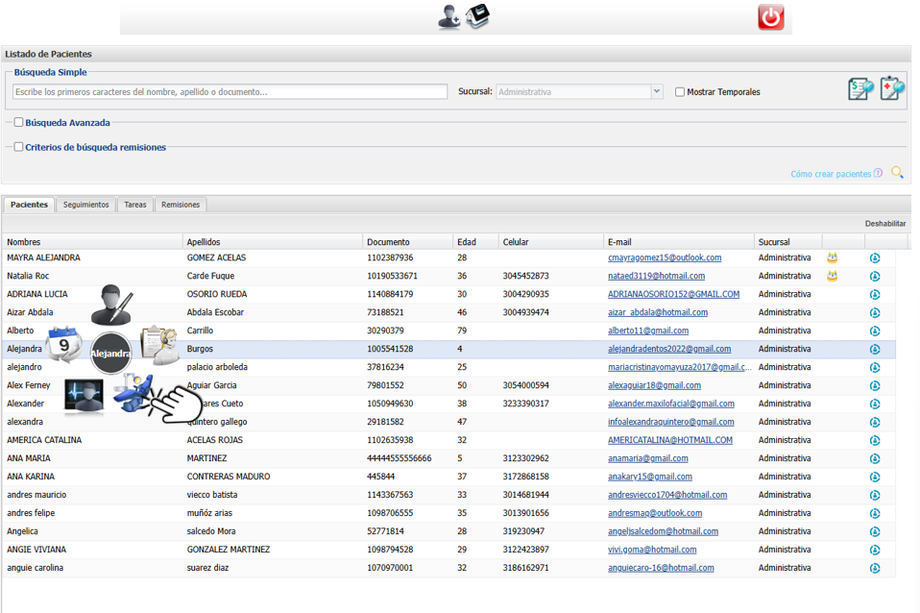Go to the Remisiones tab
This screenshot has width=920, height=613.
181,205
